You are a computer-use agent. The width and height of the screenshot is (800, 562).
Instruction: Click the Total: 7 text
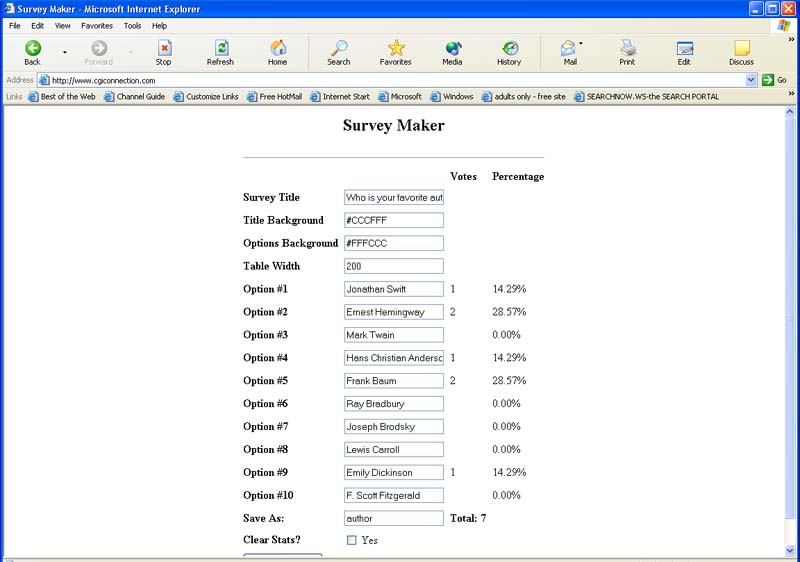468,519
